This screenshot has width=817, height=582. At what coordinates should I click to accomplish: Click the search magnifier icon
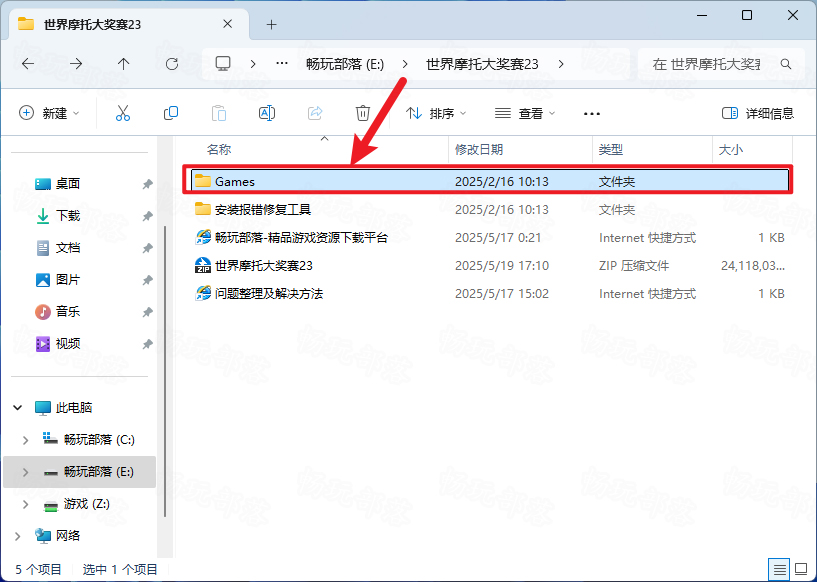pyautogui.click(x=786, y=64)
